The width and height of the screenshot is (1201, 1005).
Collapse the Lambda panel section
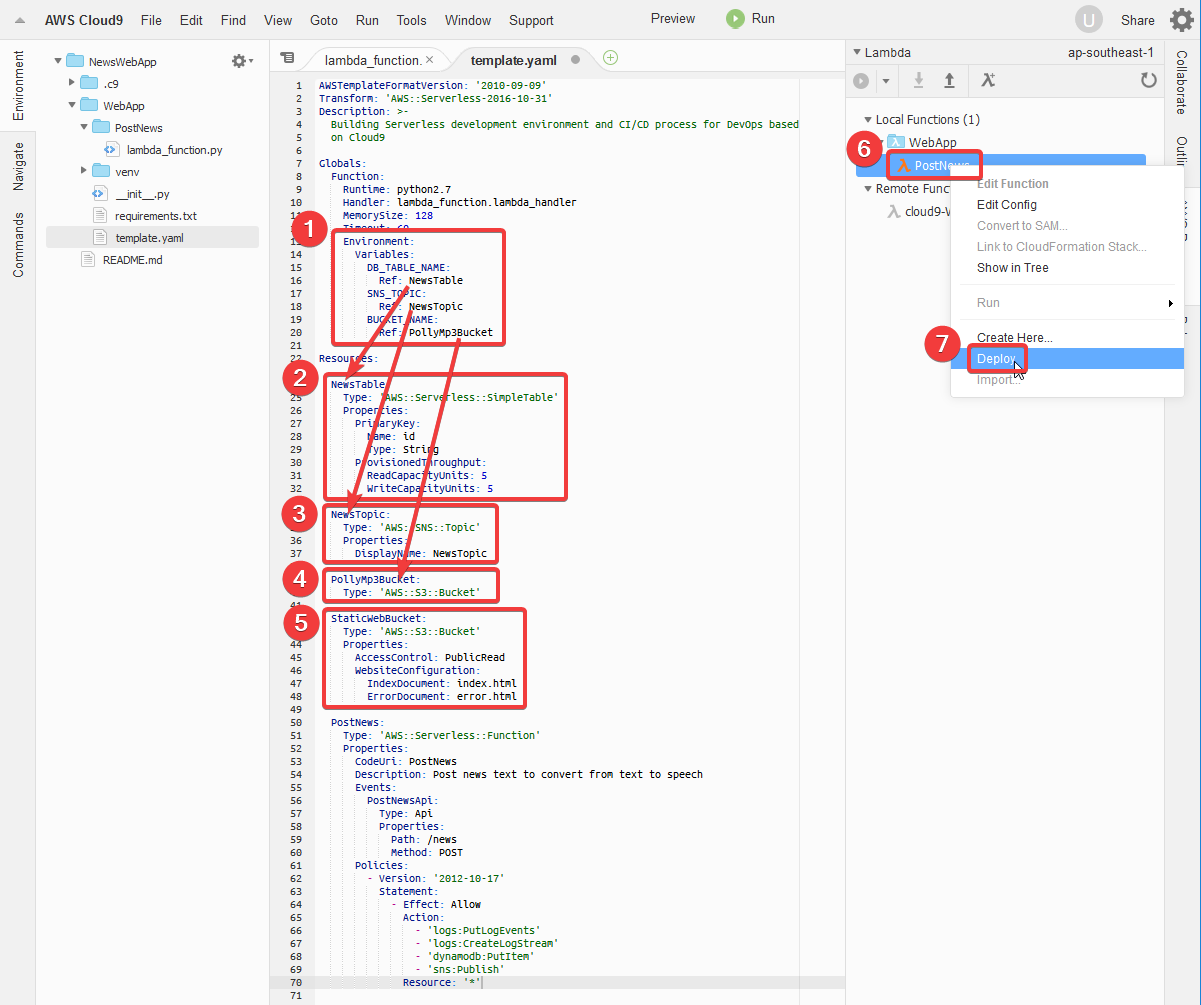pos(856,52)
